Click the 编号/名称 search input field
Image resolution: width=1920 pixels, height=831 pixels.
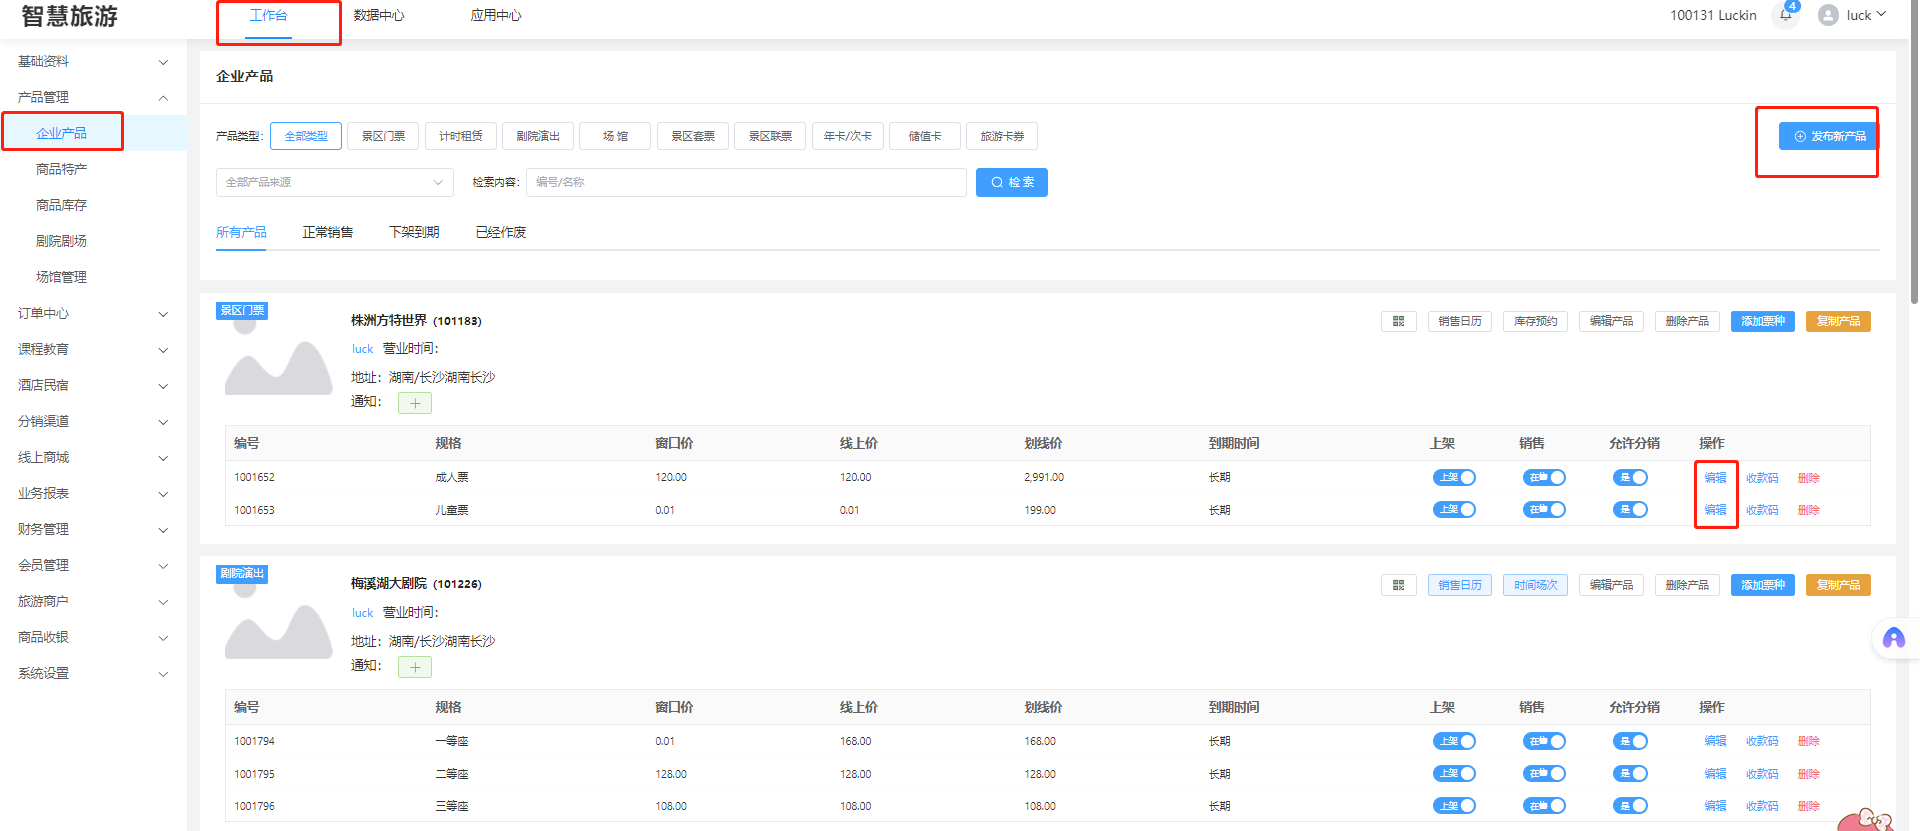click(745, 182)
